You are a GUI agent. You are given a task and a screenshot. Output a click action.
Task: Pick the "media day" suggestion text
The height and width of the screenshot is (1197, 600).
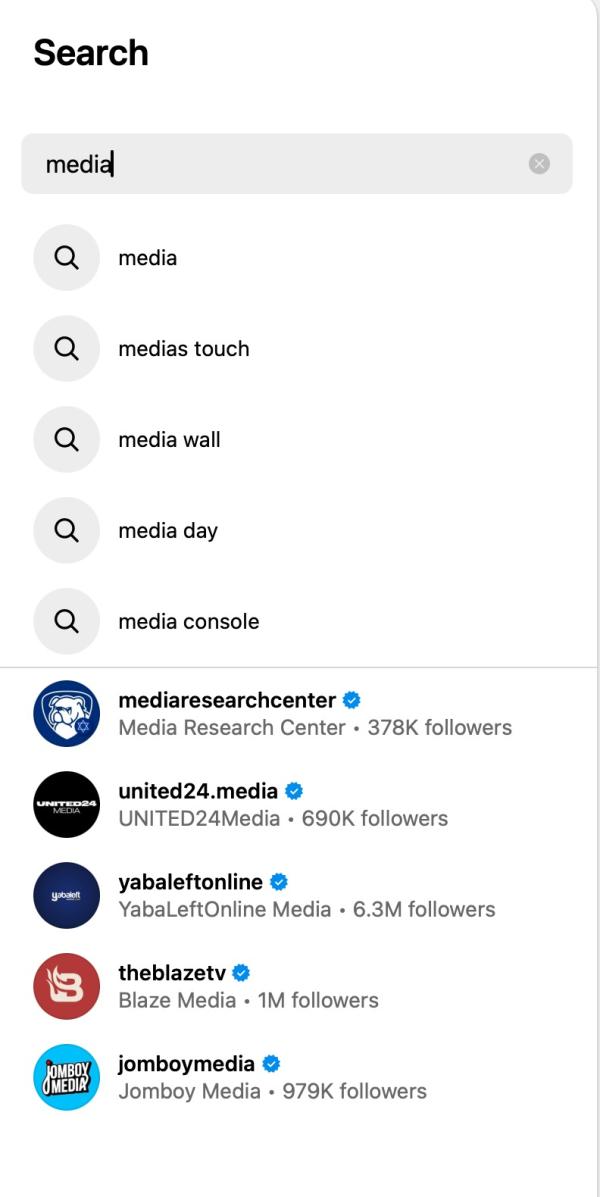click(168, 531)
